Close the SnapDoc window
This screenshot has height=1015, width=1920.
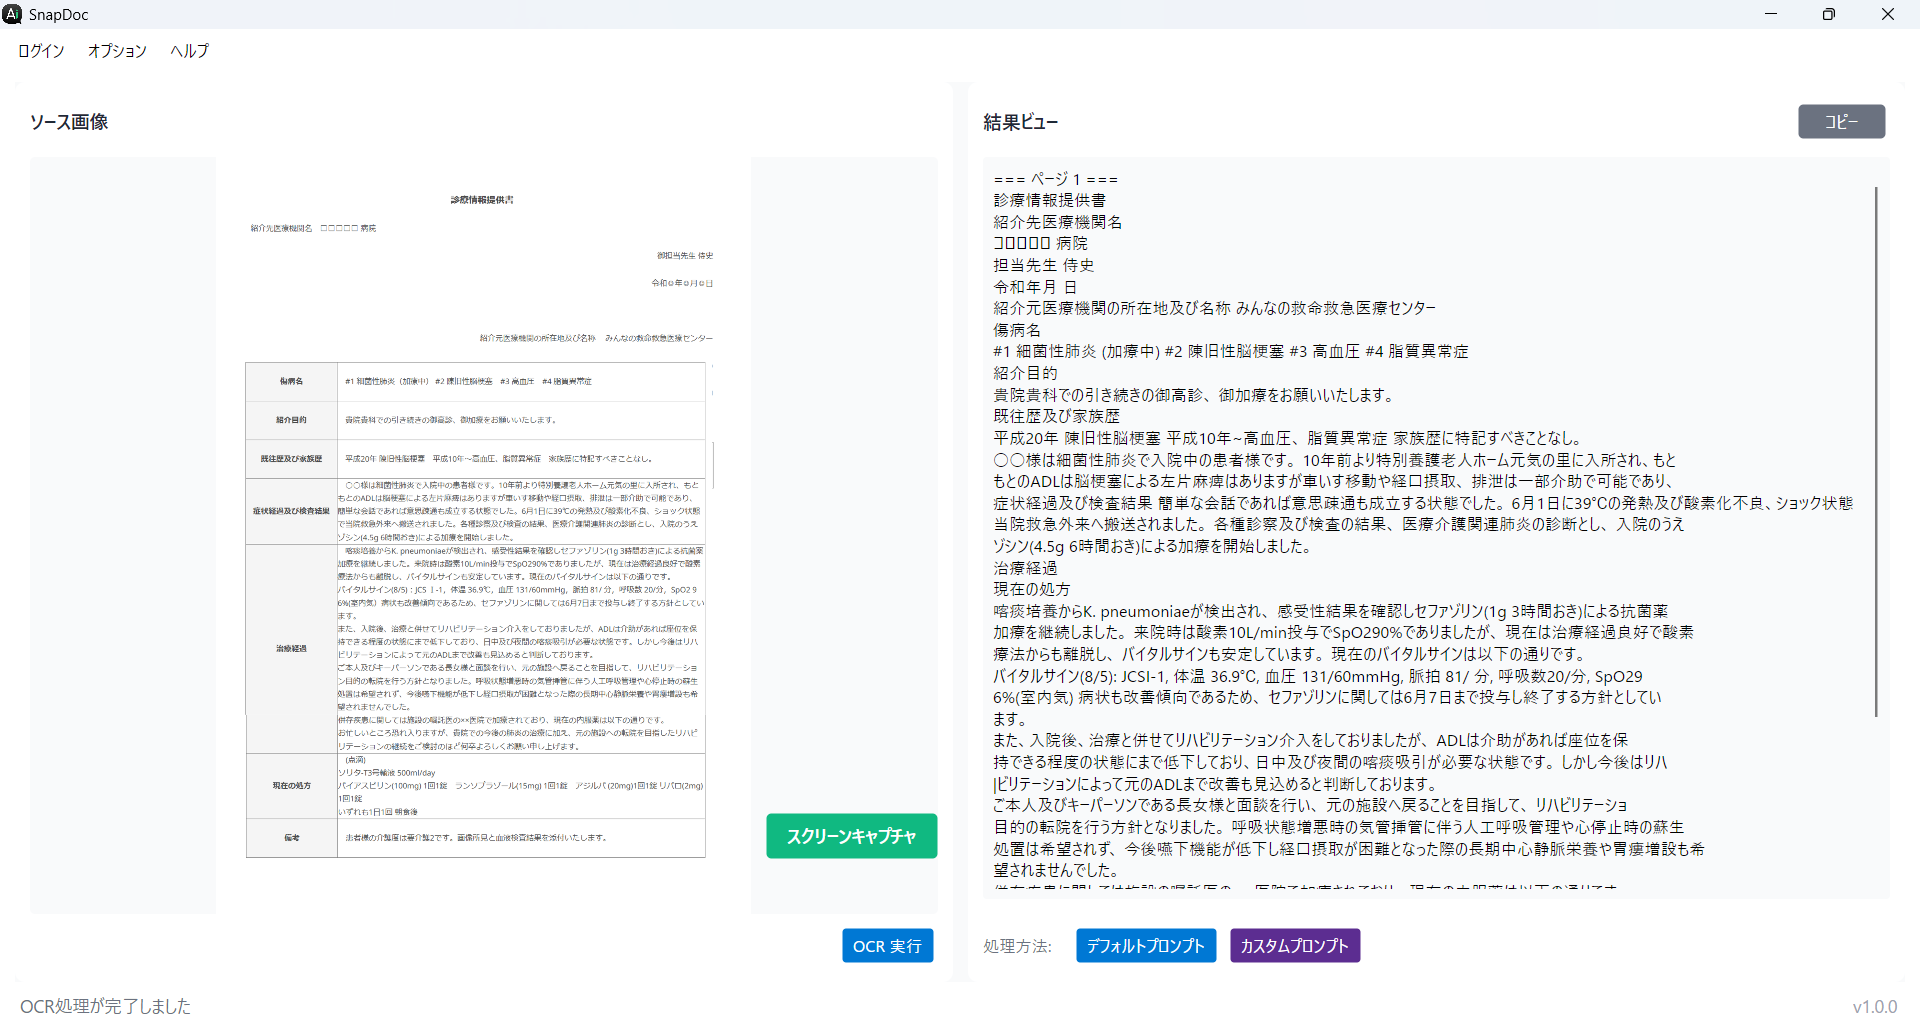pyautogui.click(x=1887, y=14)
